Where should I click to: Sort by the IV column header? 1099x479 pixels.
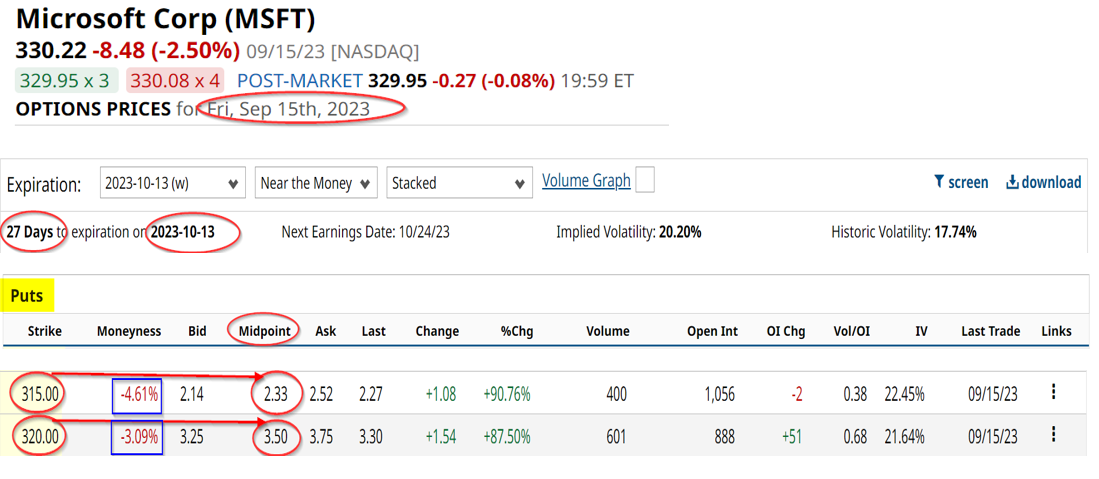(x=921, y=331)
